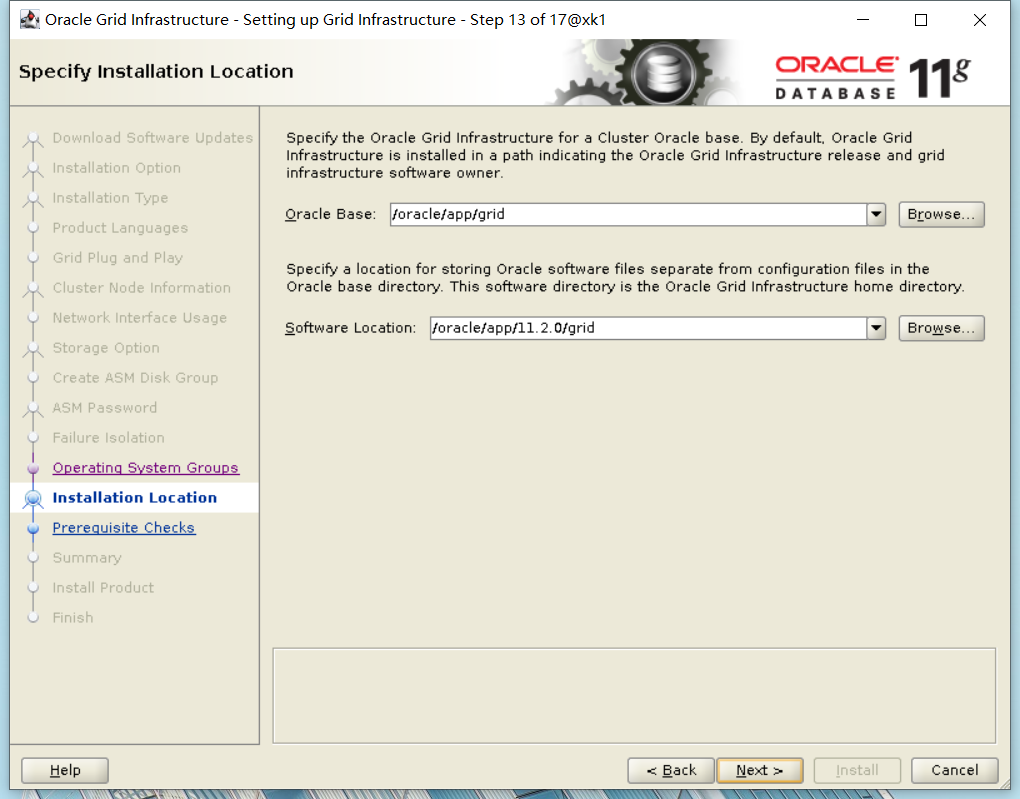The width and height of the screenshot is (1020, 799).
Task: Click the Installation Type step label
Action: (110, 198)
